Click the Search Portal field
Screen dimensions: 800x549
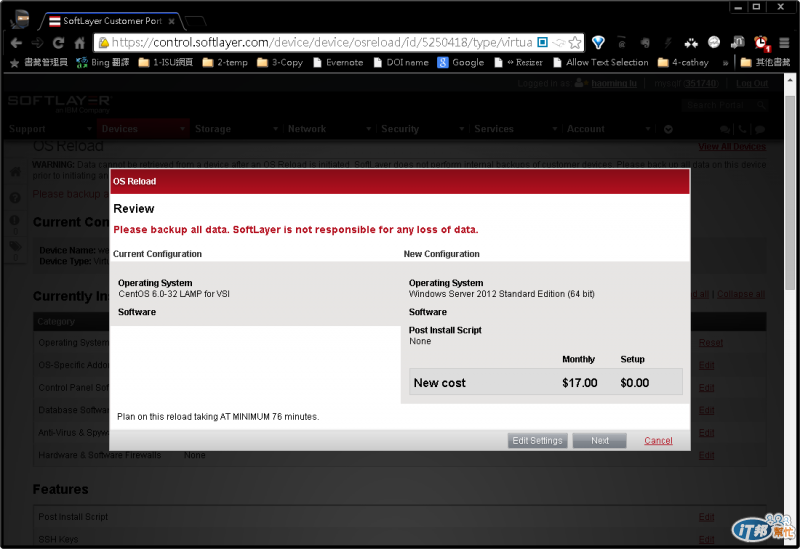[724, 105]
